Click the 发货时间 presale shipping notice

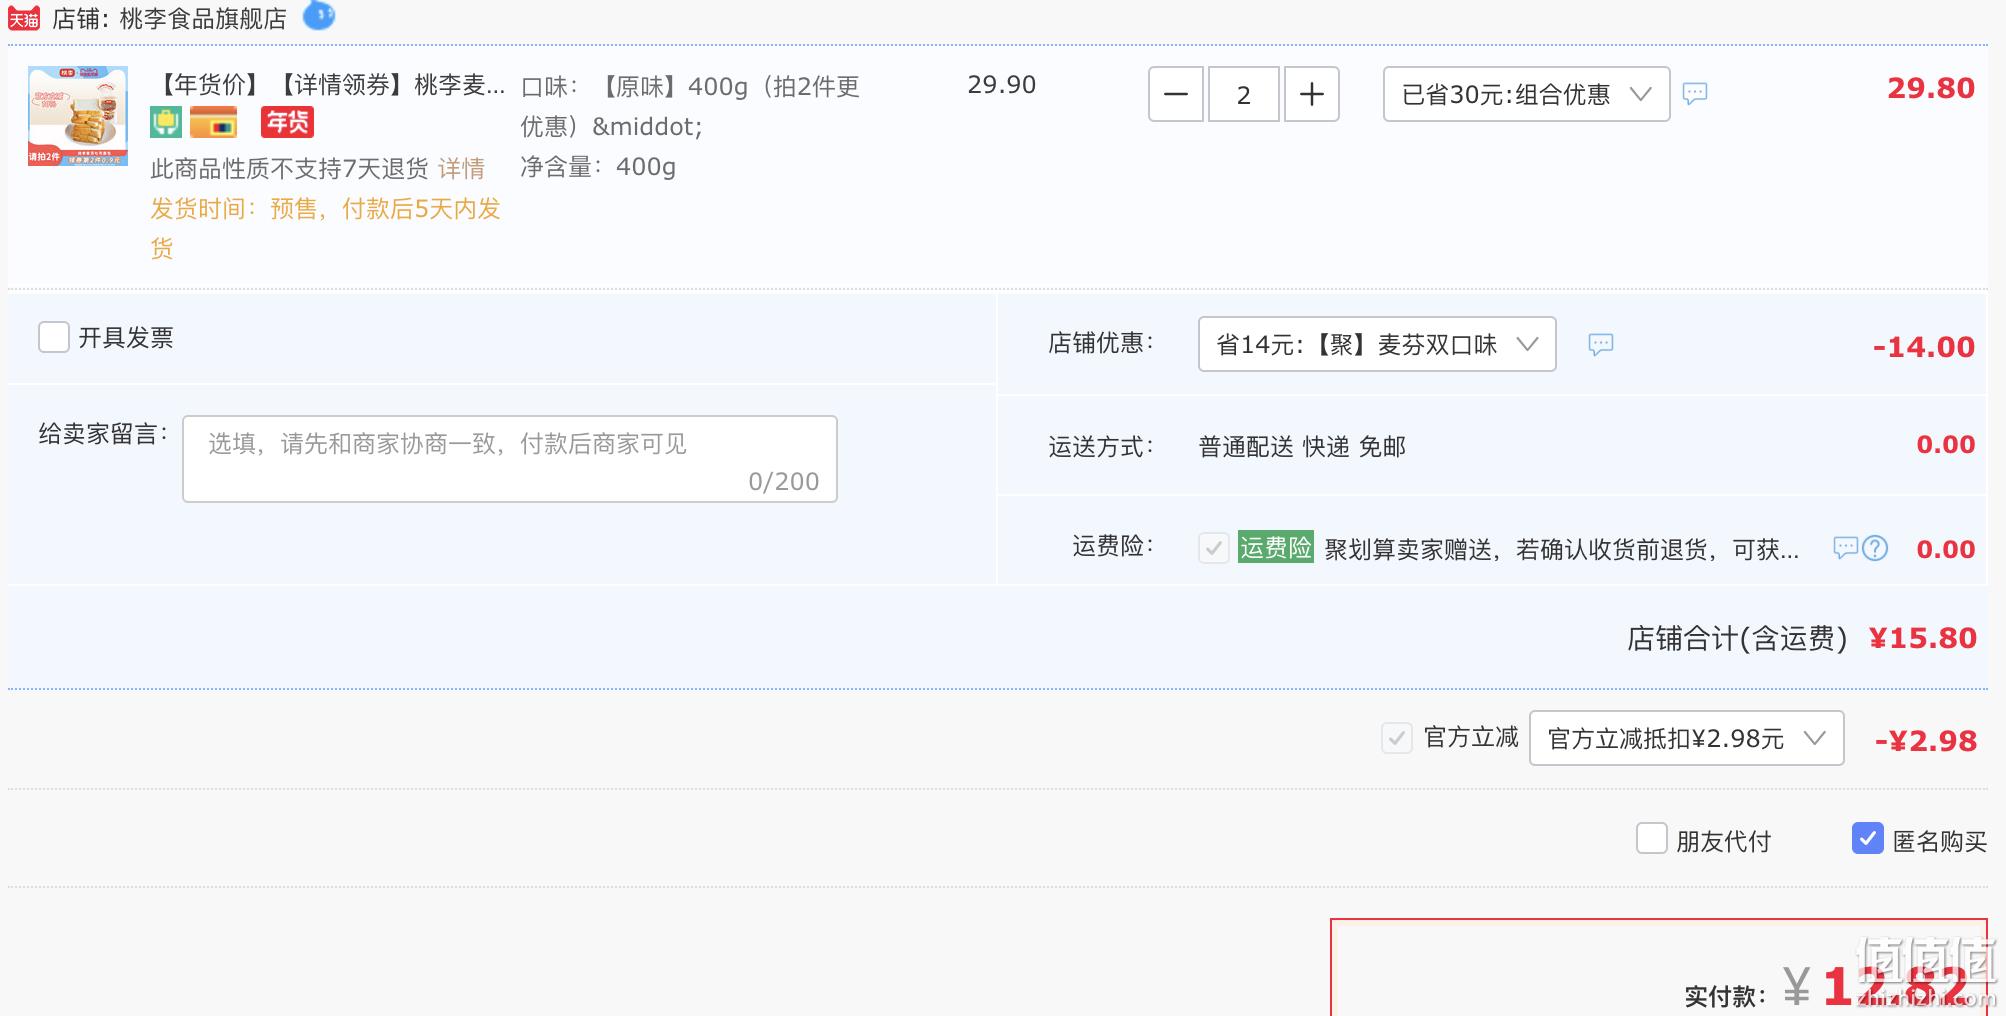tap(326, 228)
